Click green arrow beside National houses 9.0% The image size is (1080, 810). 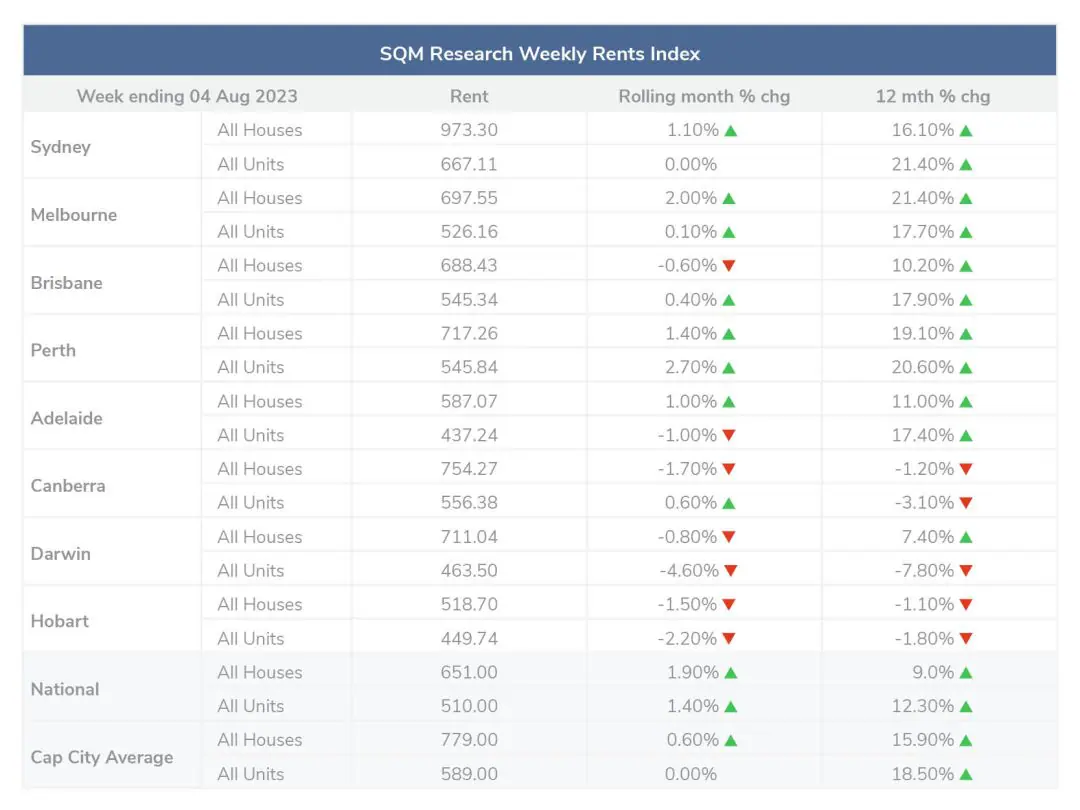point(966,673)
